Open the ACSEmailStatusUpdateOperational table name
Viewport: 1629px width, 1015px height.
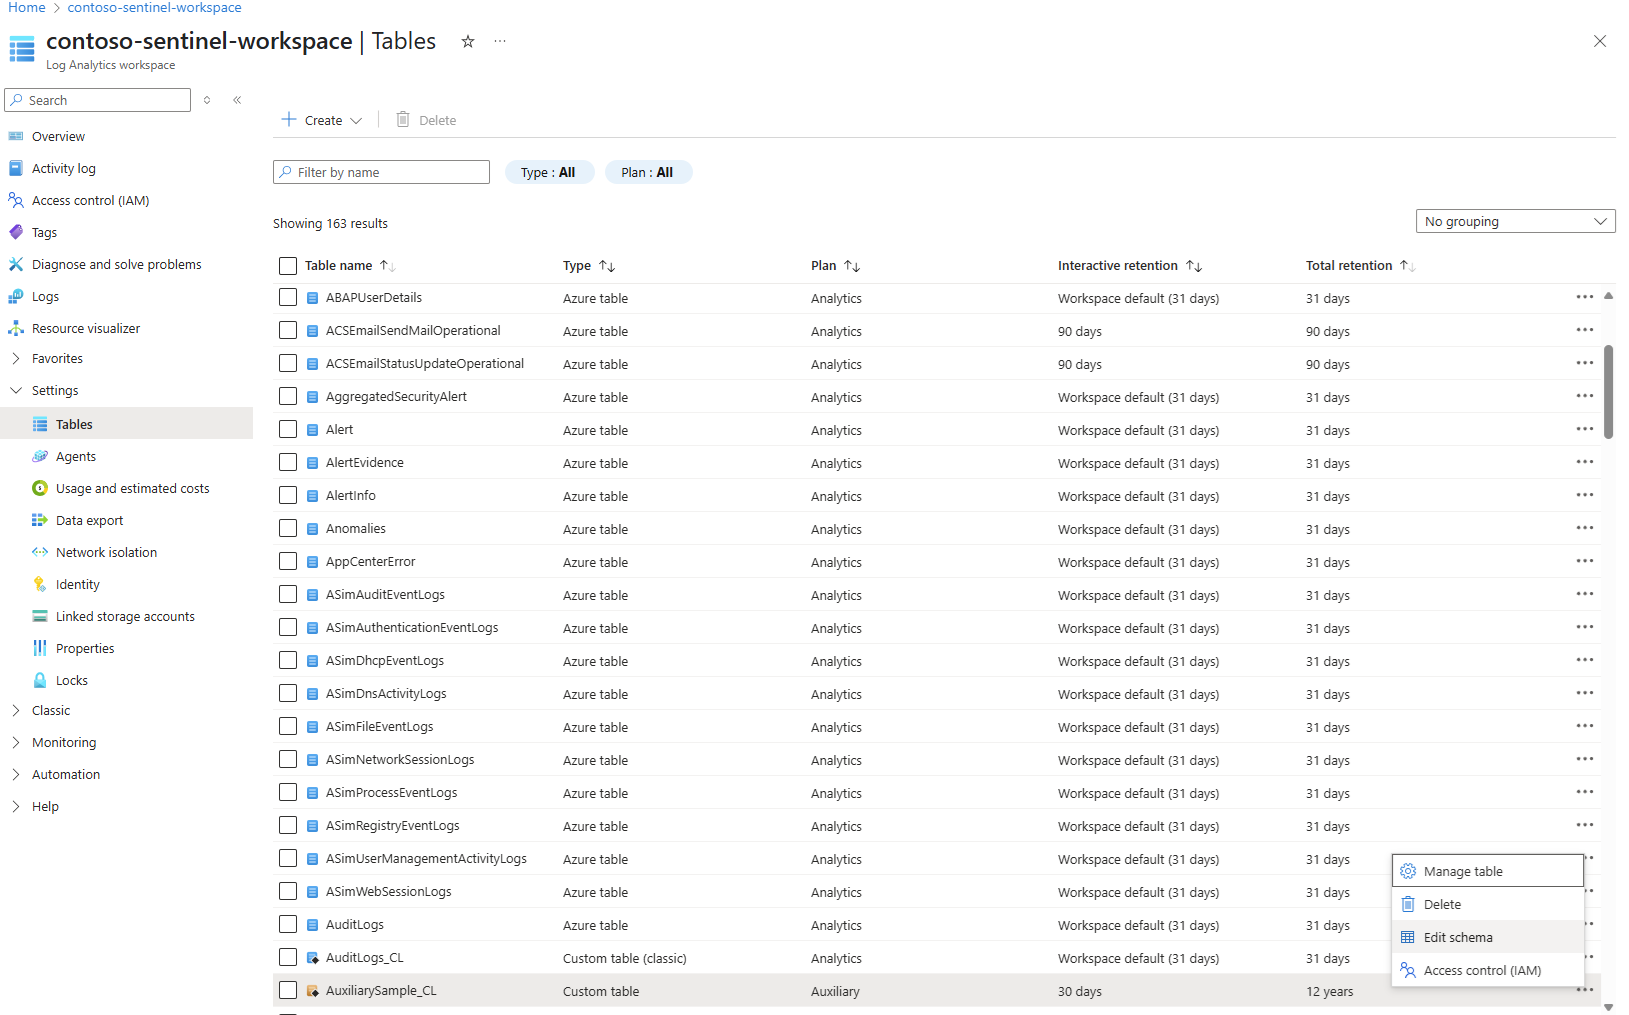coord(425,363)
